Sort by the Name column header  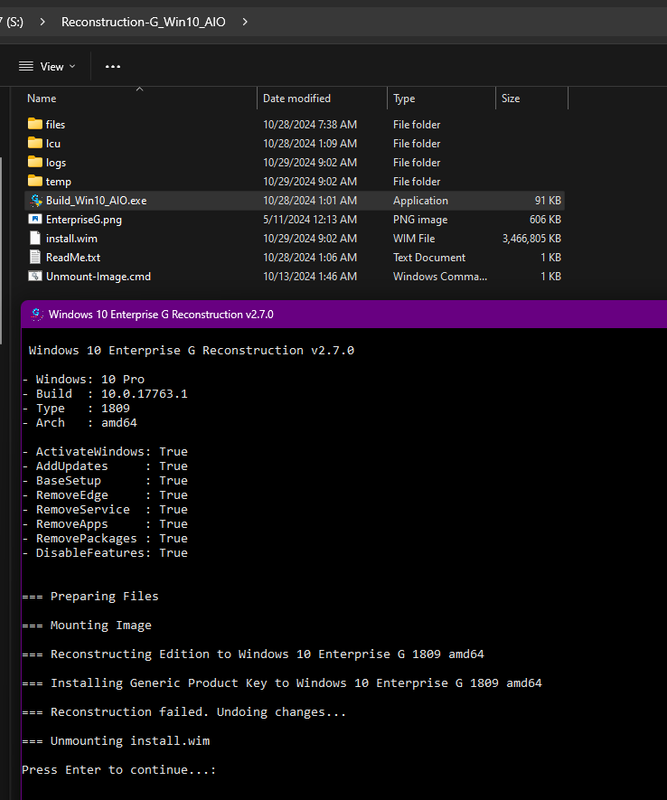41,98
